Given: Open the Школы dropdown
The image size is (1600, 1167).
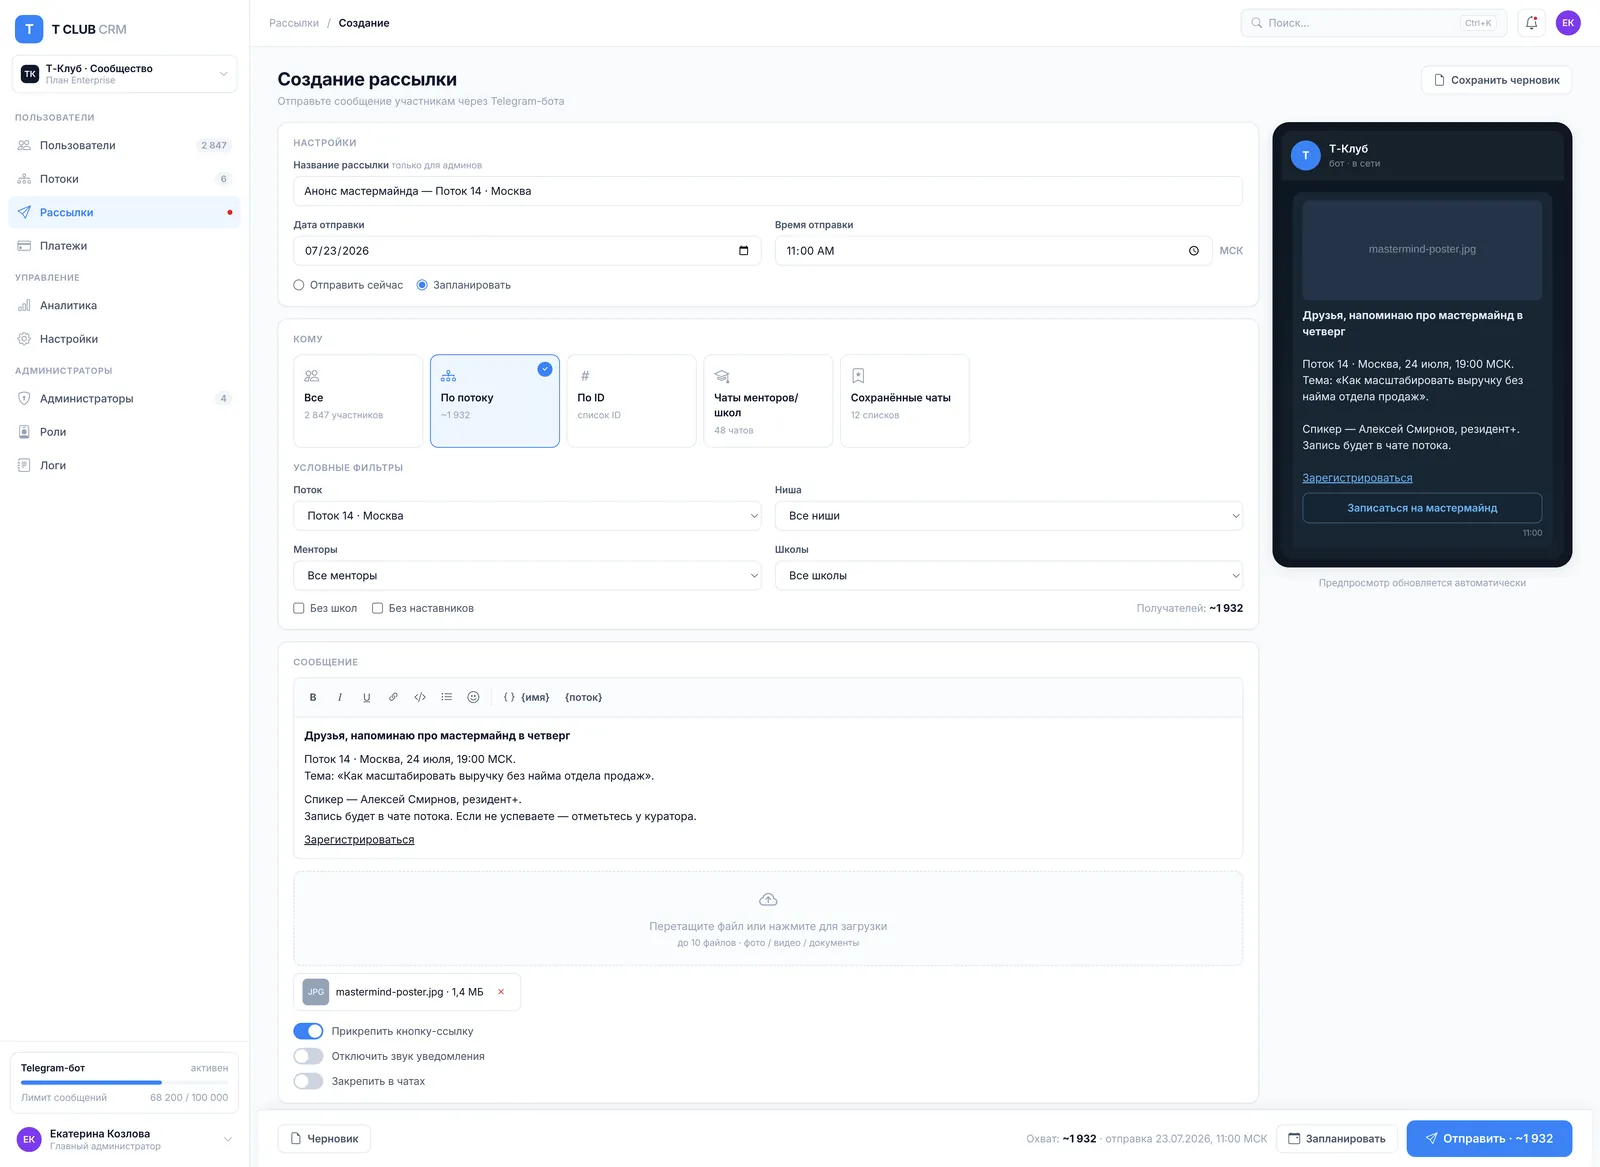Looking at the screenshot, I should click(1009, 576).
